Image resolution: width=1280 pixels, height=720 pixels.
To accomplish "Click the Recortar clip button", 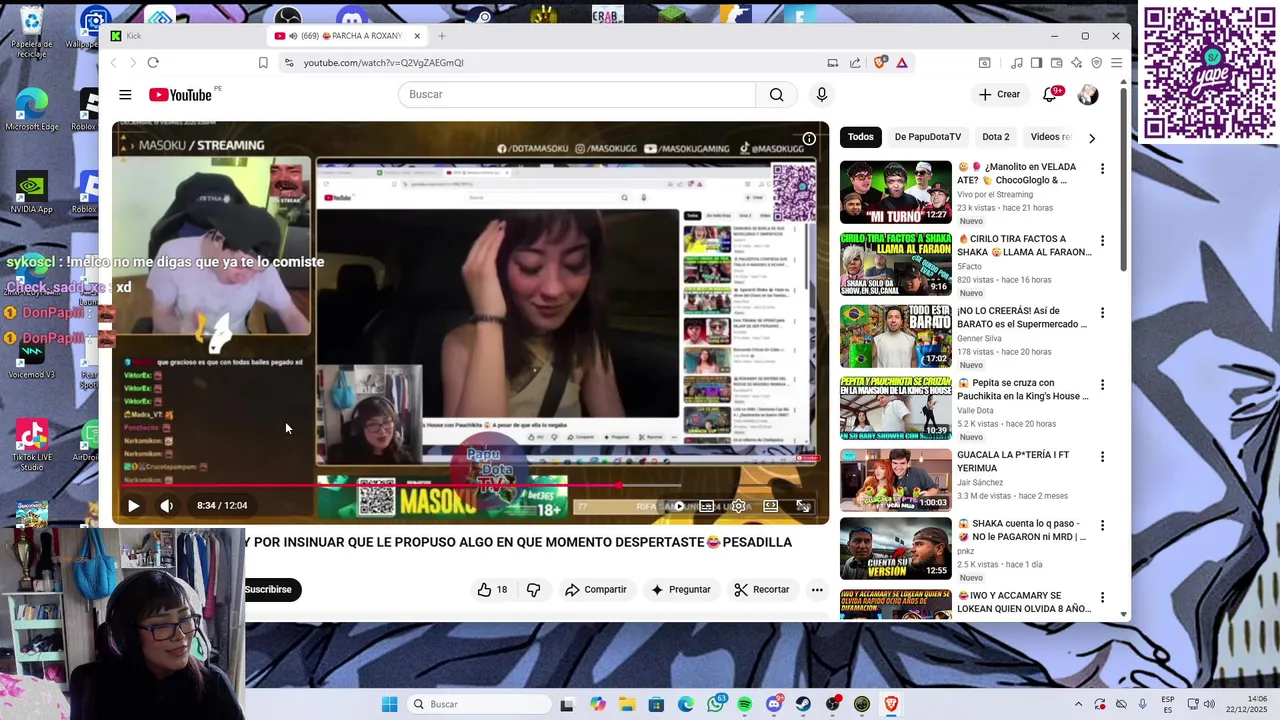I will (761, 590).
